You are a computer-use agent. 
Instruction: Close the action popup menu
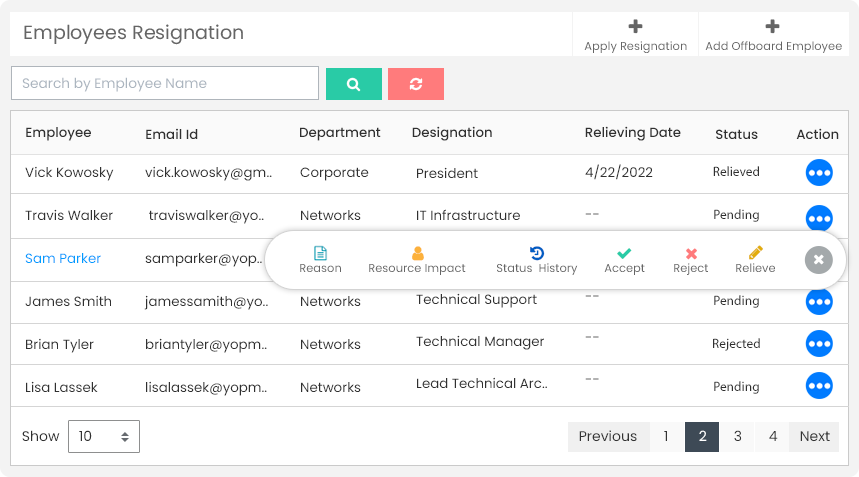818,260
